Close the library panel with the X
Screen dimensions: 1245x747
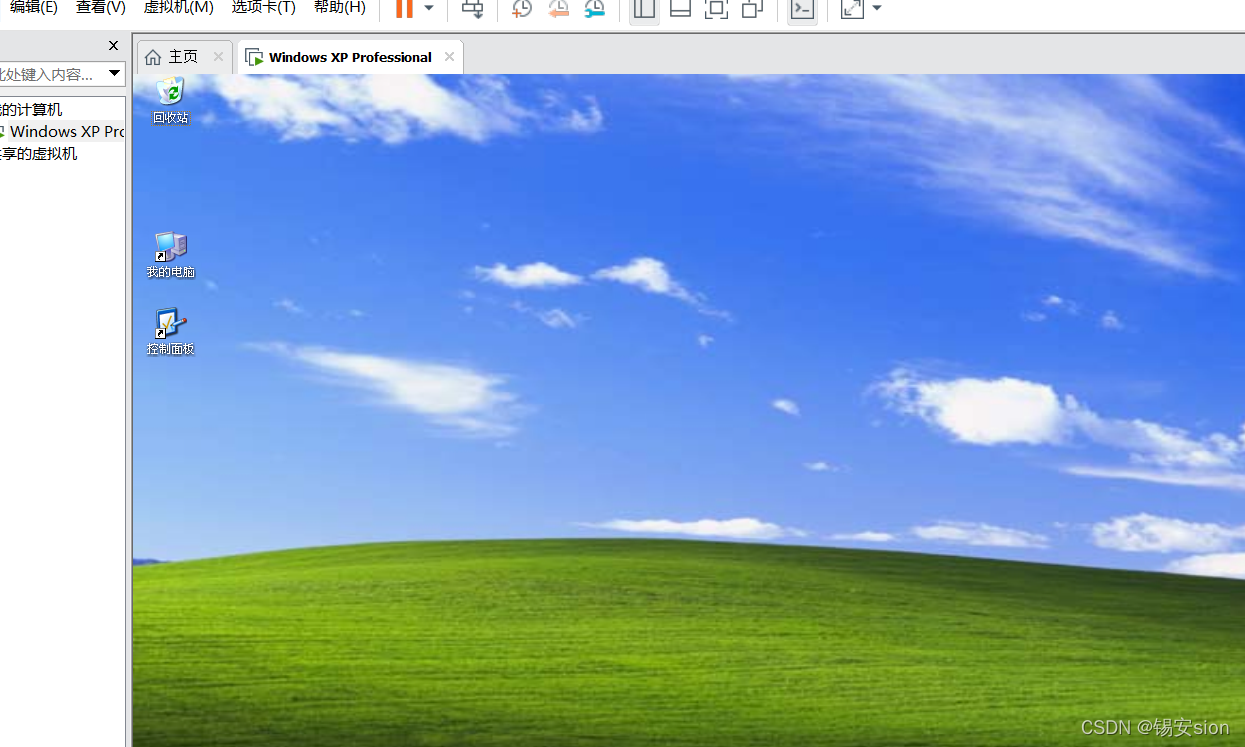[113, 45]
